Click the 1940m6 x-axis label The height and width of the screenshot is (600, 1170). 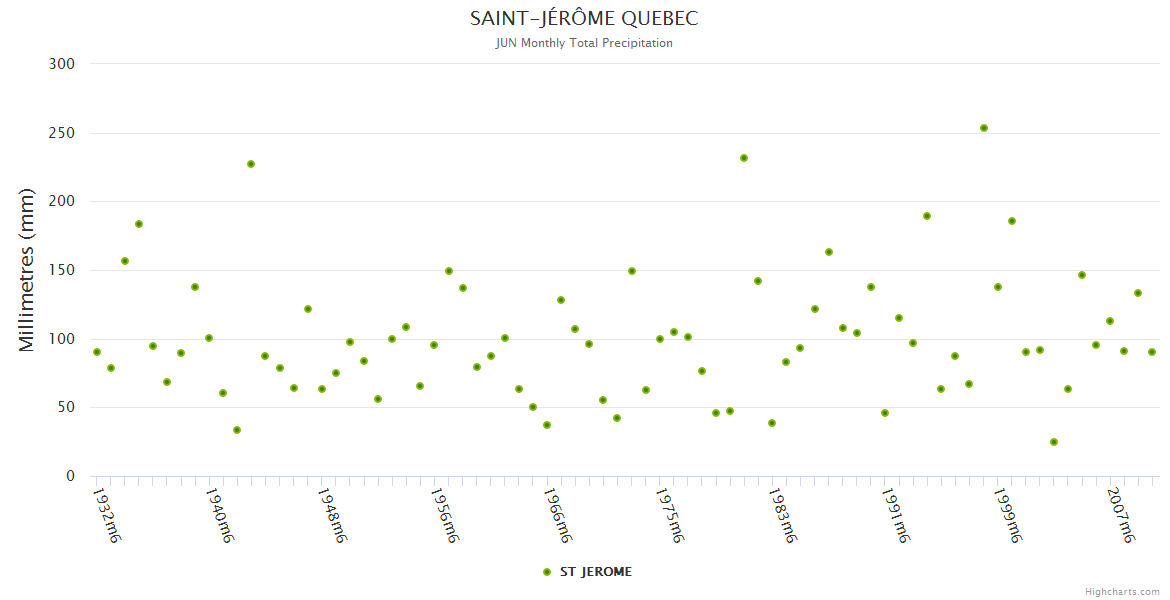click(219, 515)
